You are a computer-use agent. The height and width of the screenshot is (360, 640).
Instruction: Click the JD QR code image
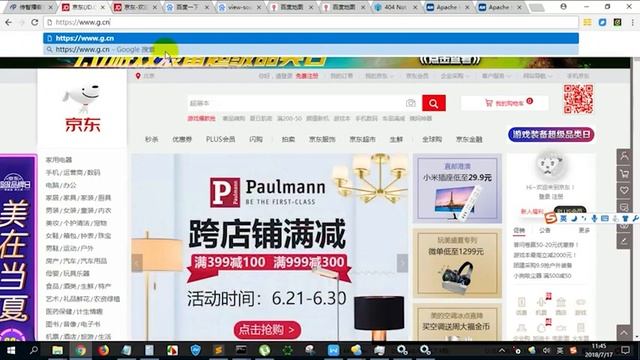pos(578,99)
